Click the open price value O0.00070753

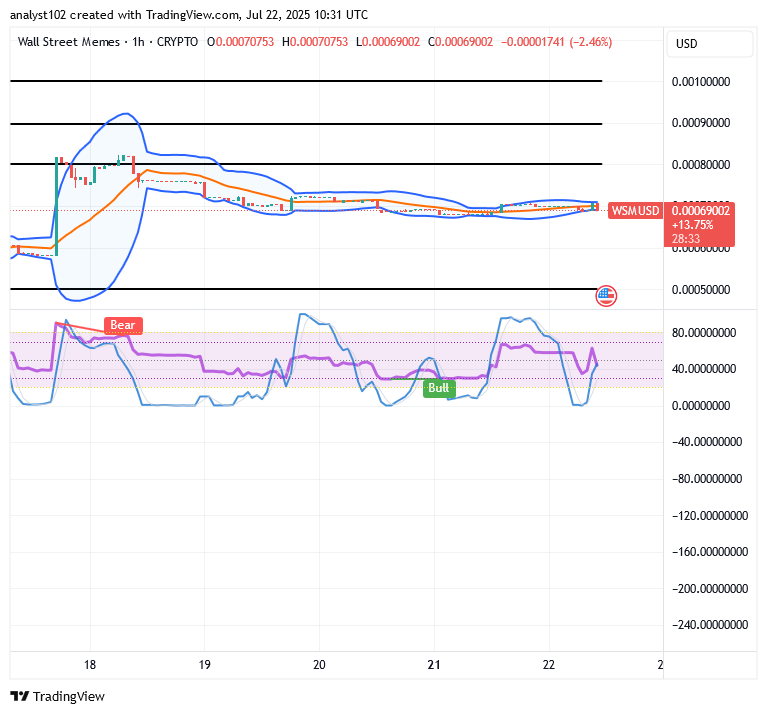click(240, 42)
